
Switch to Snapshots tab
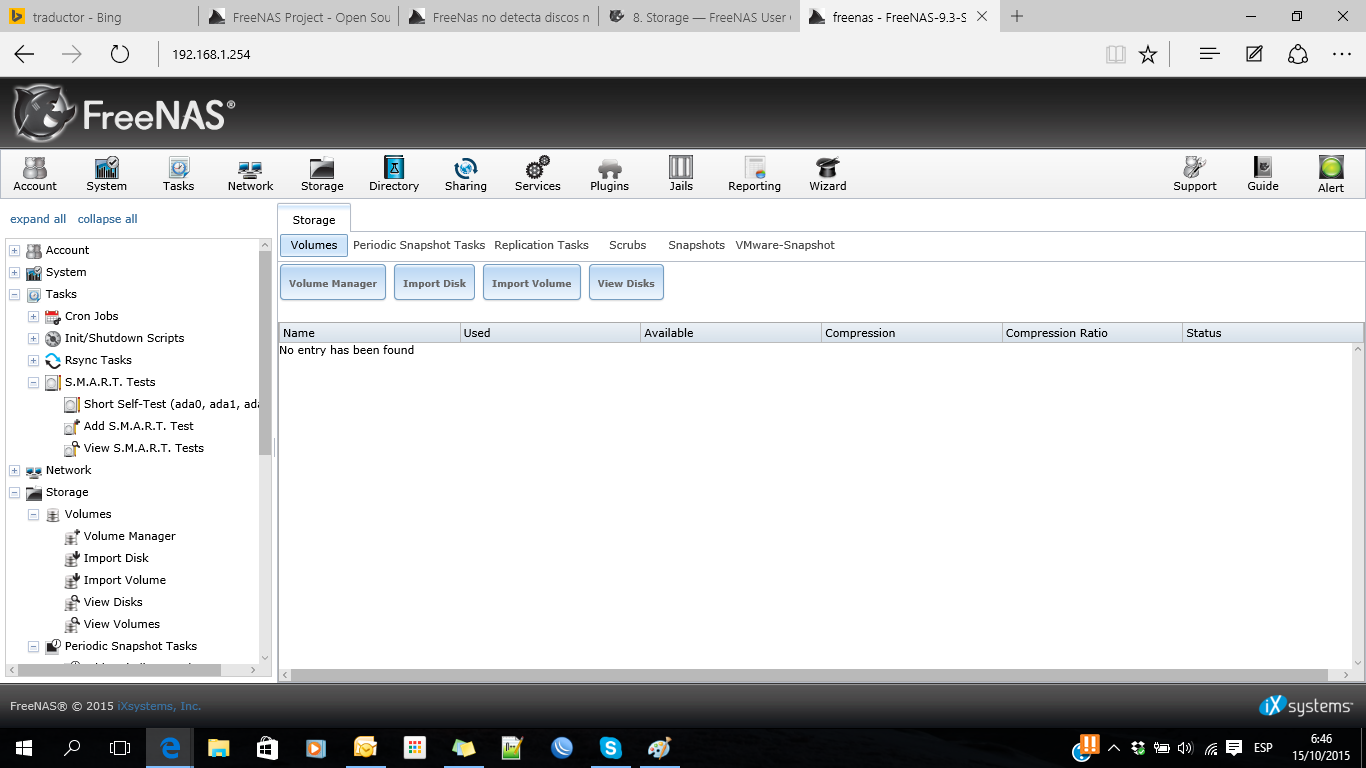click(x=696, y=245)
